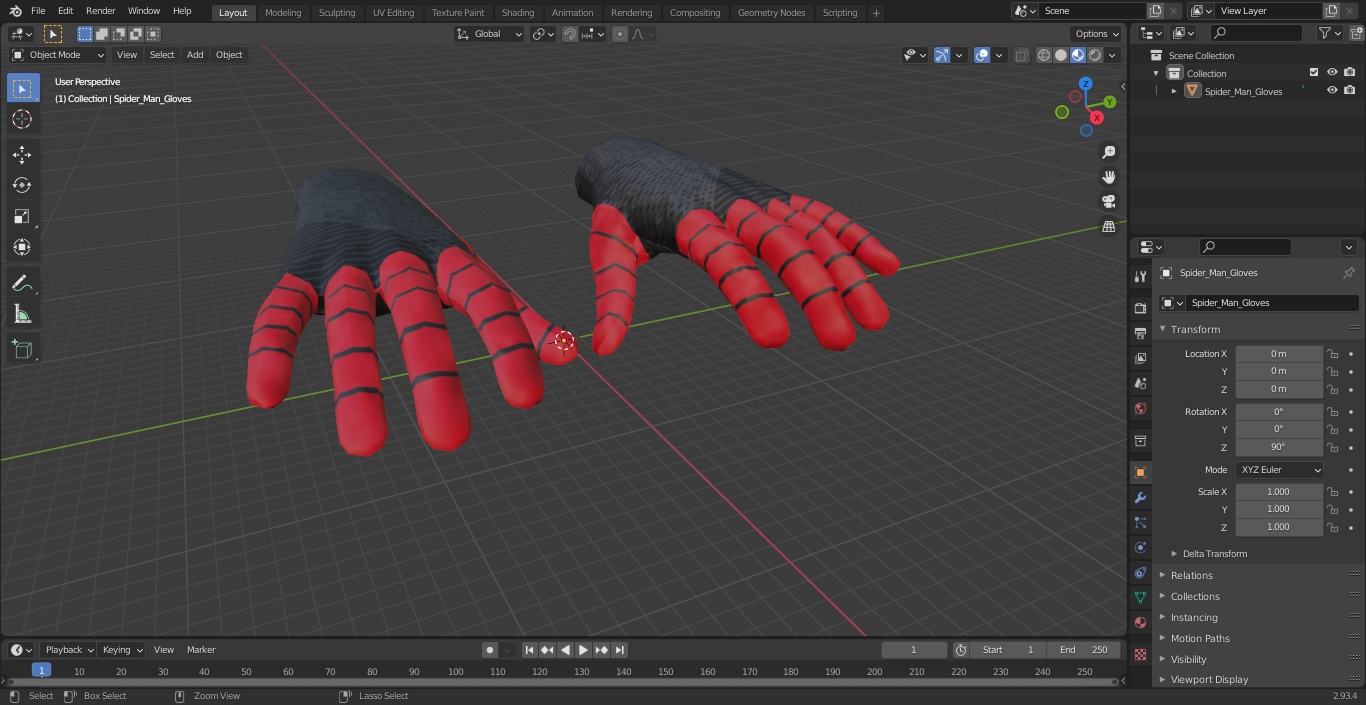
Task: Select the Move tool
Action: (22, 154)
